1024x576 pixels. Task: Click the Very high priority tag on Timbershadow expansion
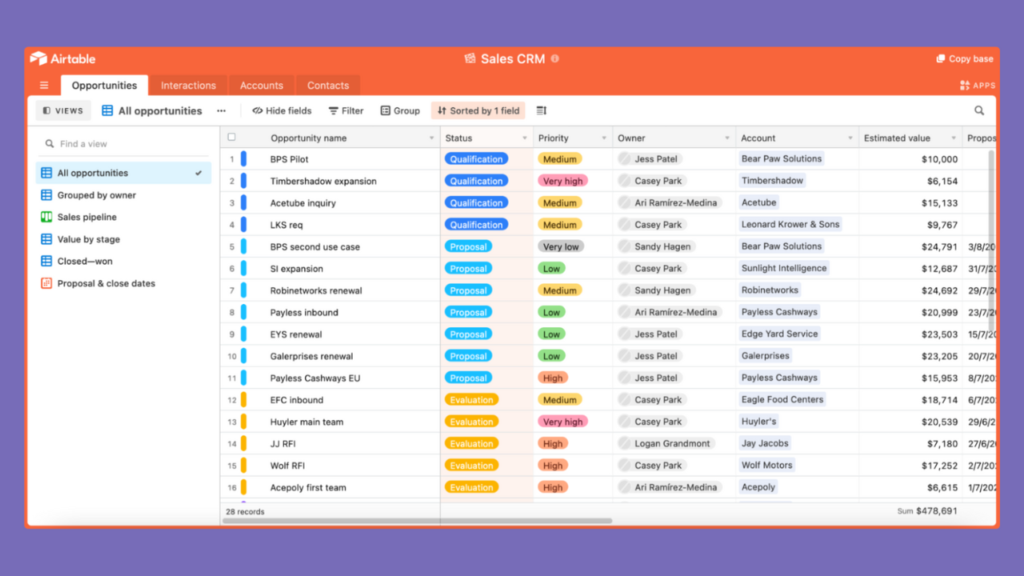[x=562, y=181]
